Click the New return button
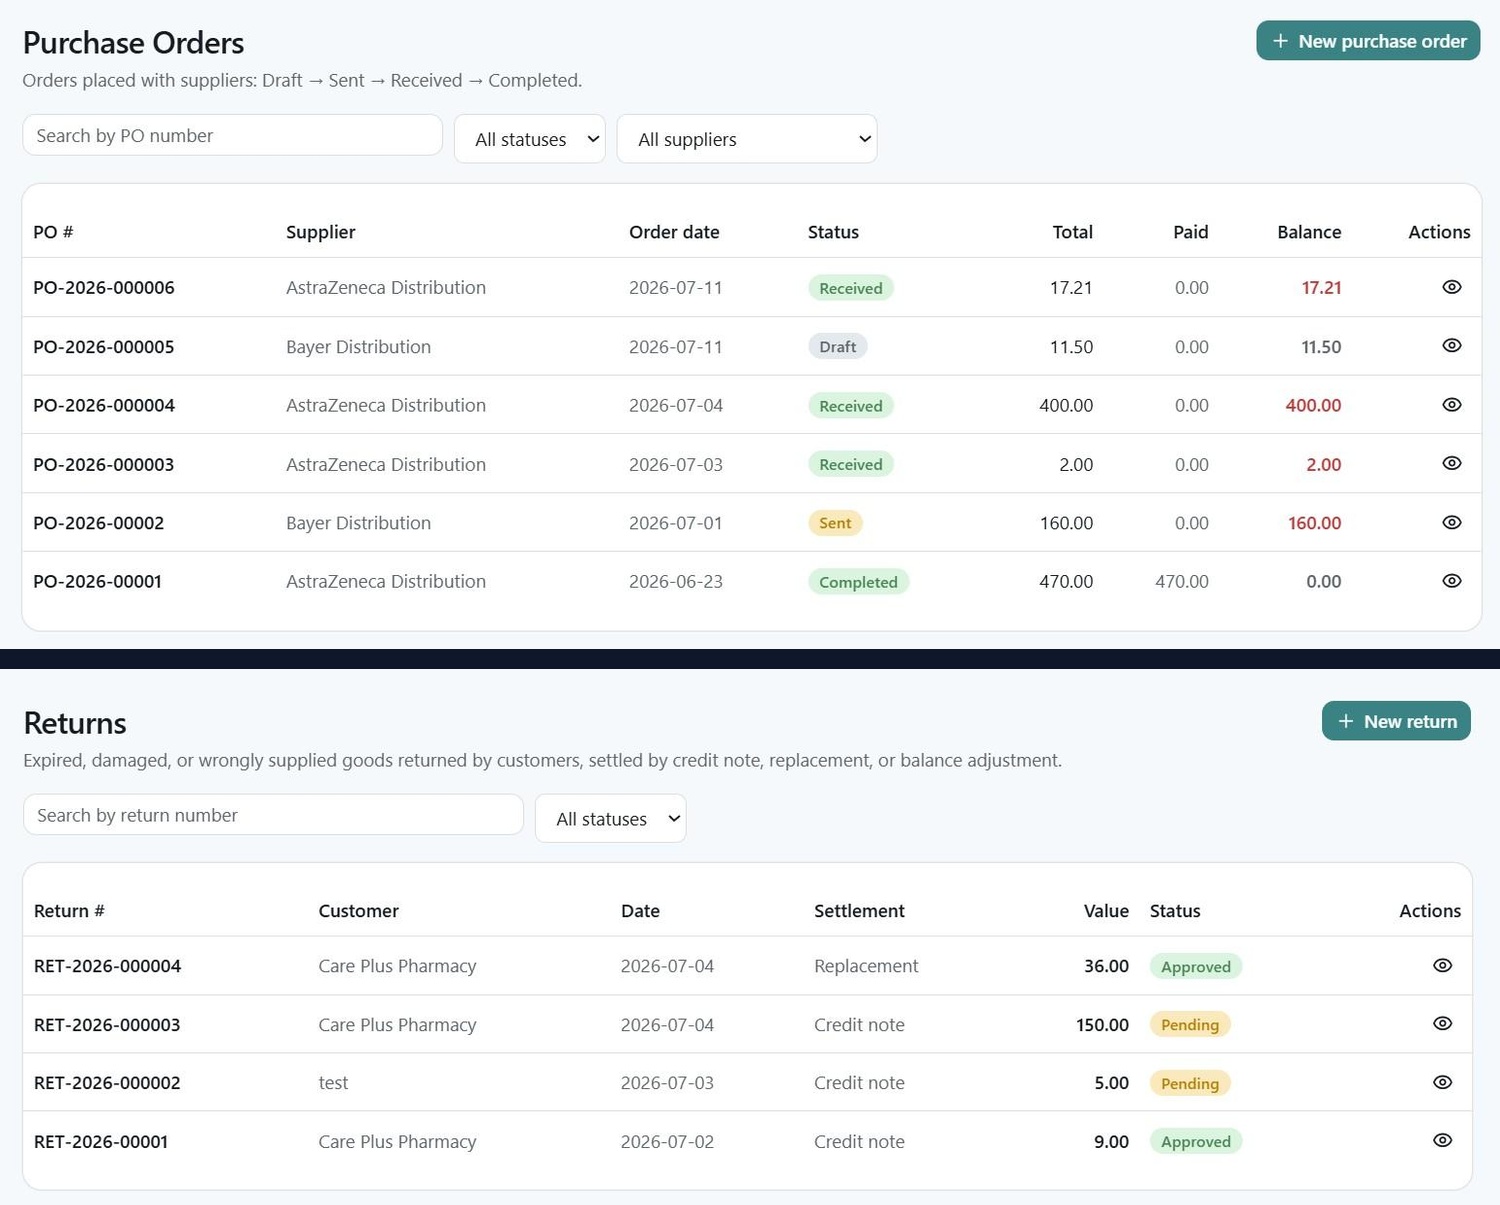This screenshot has width=1500, height=1205. point(1396,721)
